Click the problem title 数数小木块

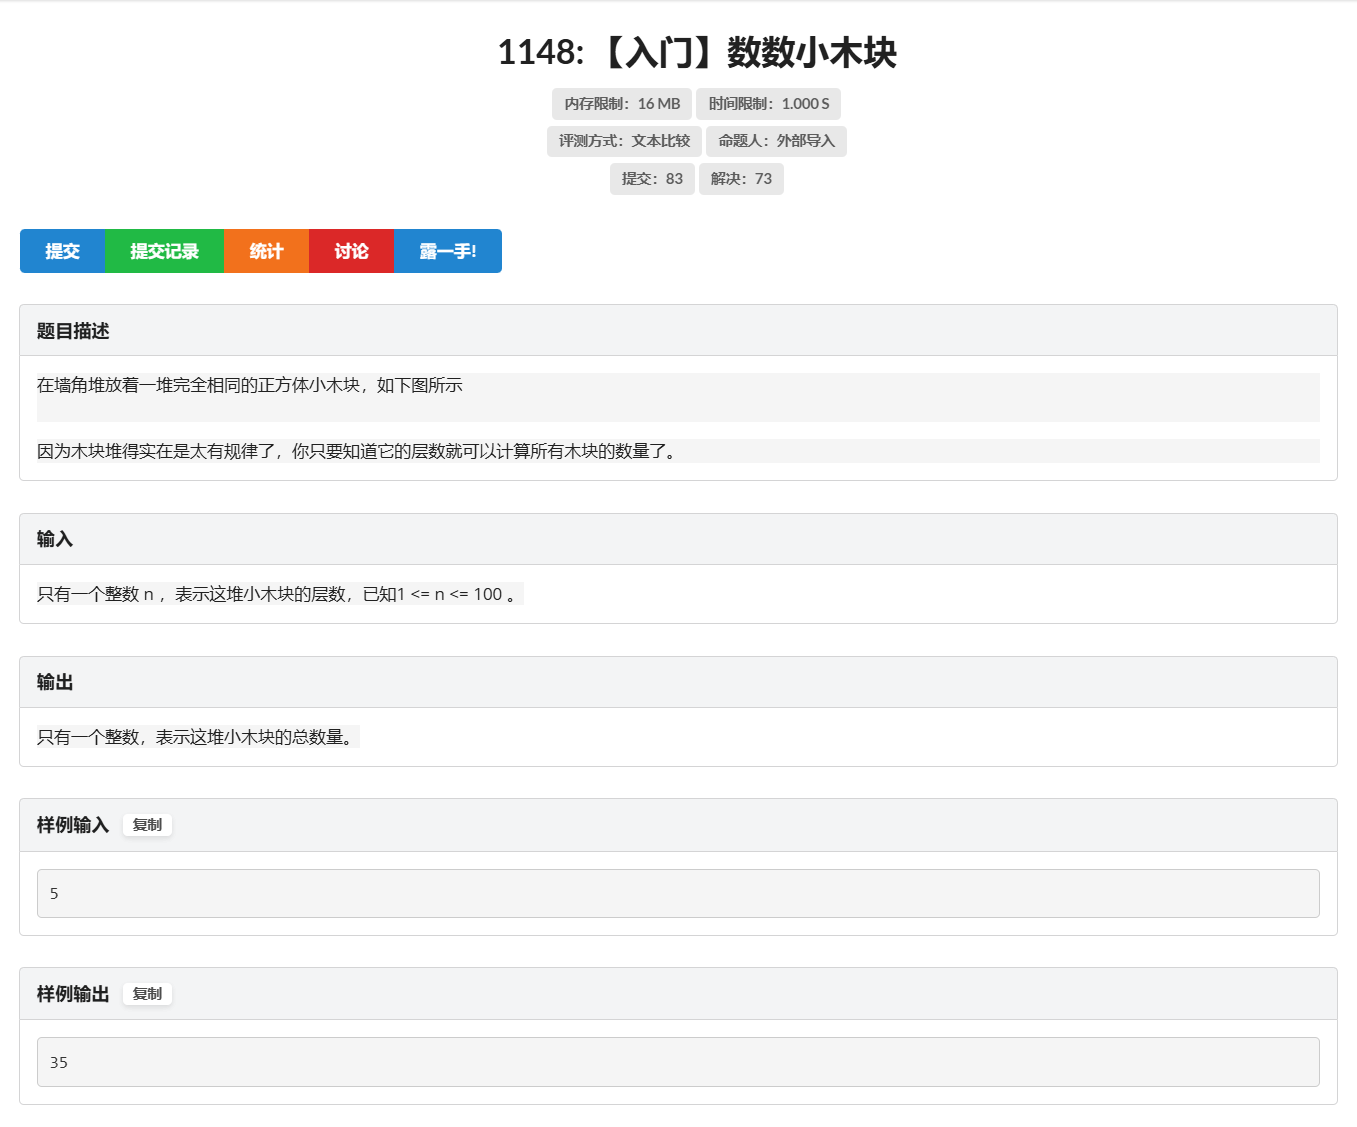pos(698,55)
